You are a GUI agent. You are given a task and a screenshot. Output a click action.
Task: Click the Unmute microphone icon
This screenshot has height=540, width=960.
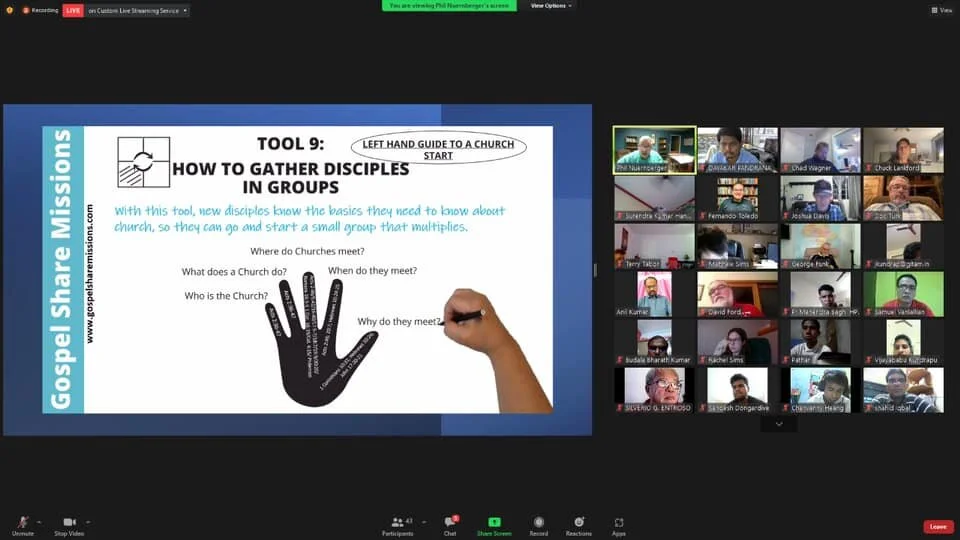23,522
